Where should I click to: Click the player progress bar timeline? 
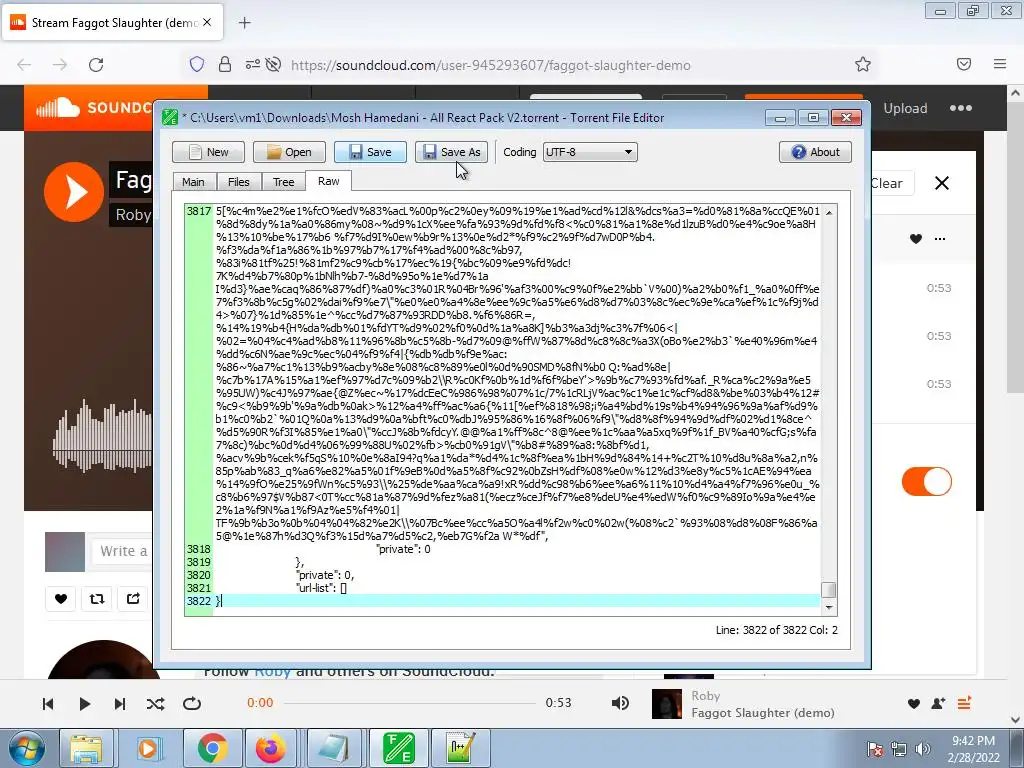tap(409, 703)
